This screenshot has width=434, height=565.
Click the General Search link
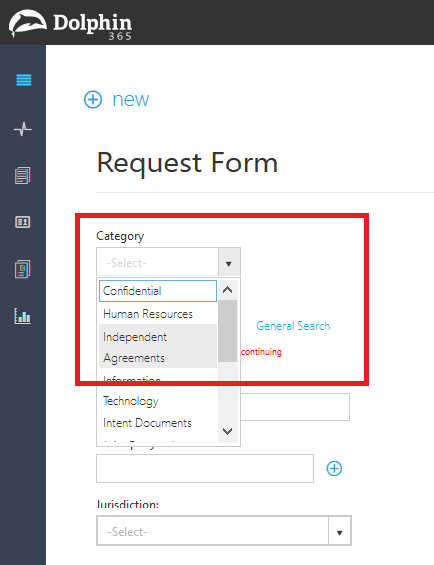293,326
